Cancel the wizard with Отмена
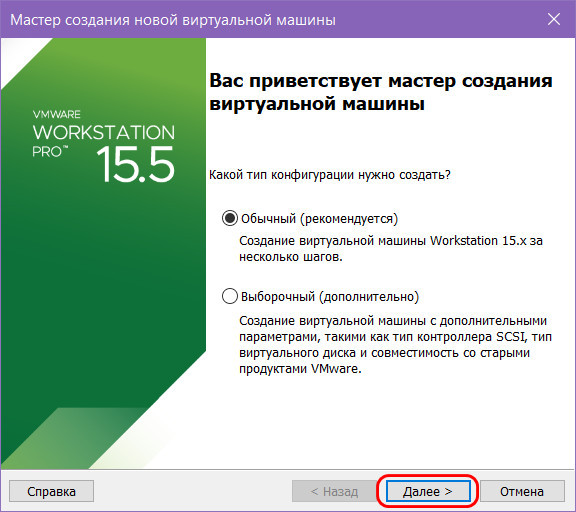The image size is (576, 512). tap(522, 491)
